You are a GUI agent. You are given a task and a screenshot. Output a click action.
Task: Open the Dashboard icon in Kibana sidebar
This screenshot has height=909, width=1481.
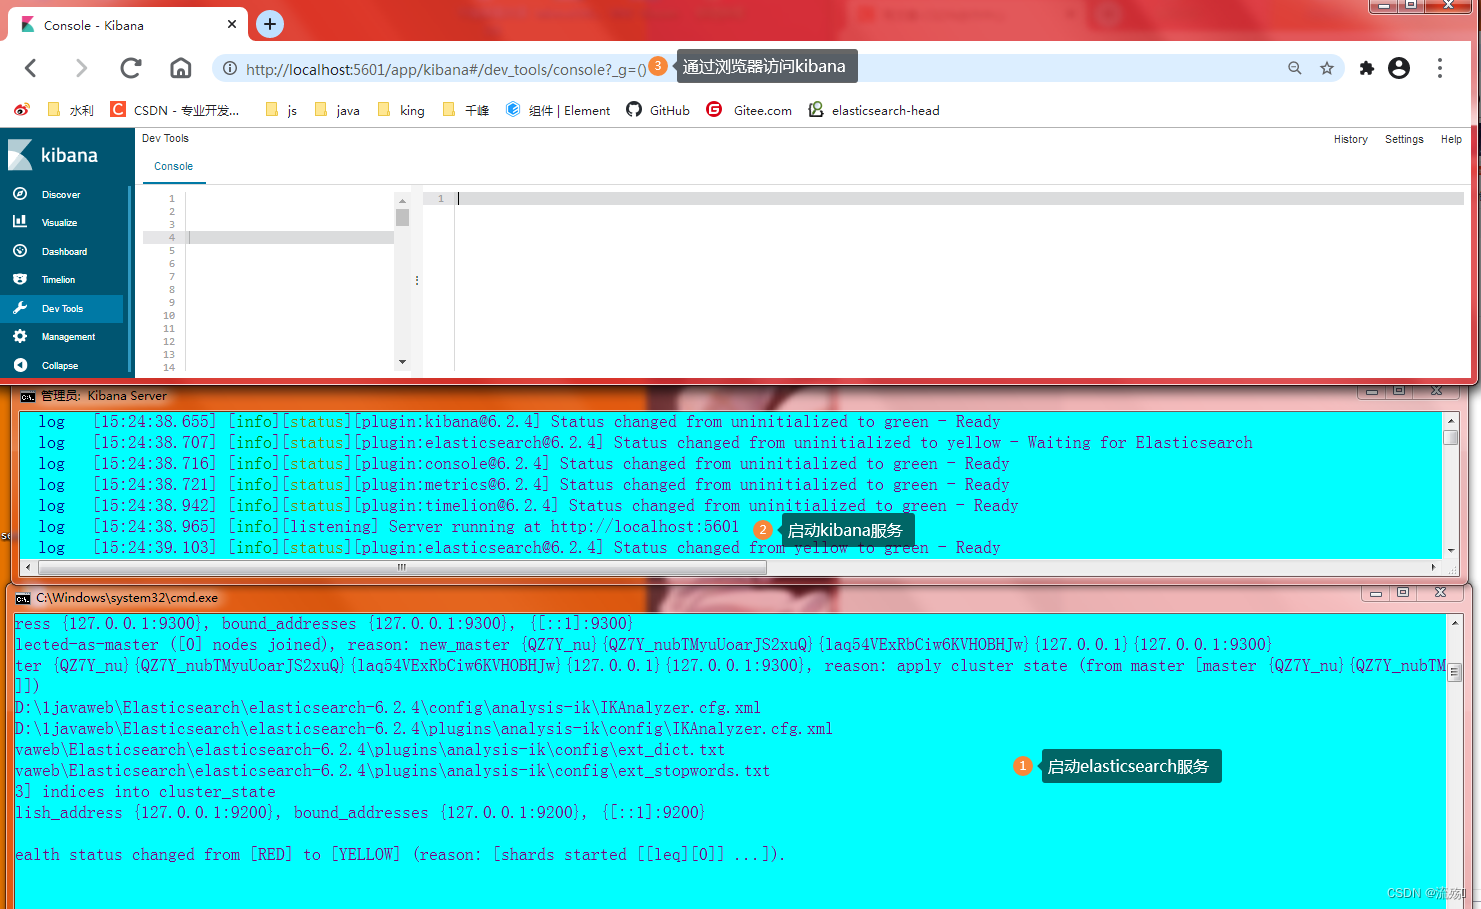[20, 251]
